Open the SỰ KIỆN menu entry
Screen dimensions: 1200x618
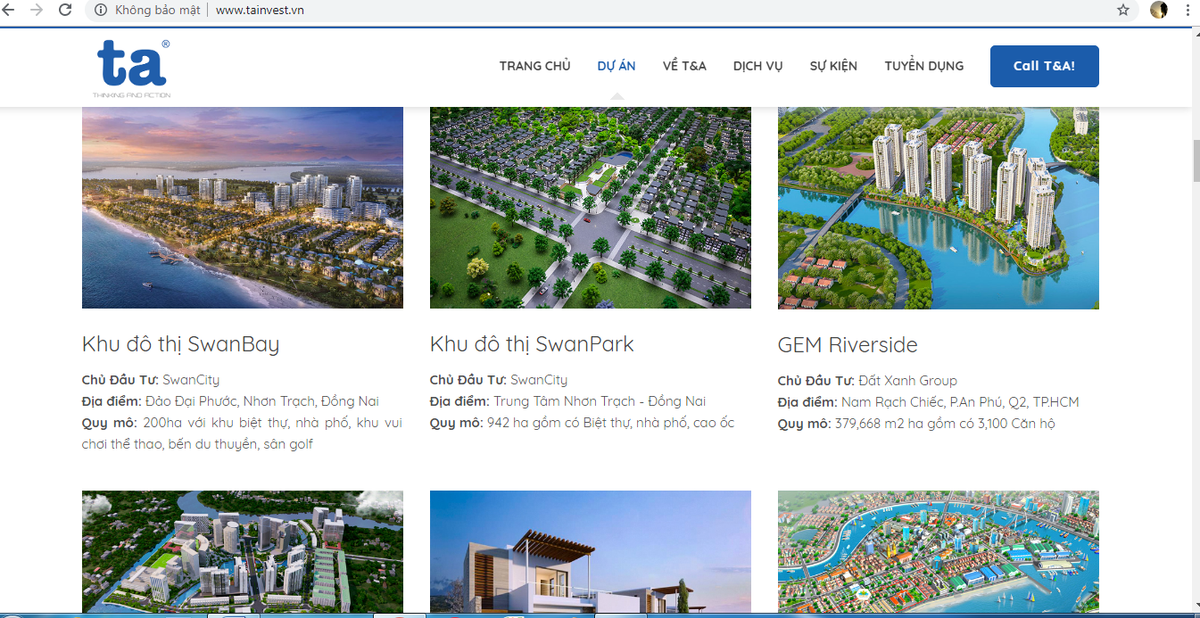[x=833, y=65]
